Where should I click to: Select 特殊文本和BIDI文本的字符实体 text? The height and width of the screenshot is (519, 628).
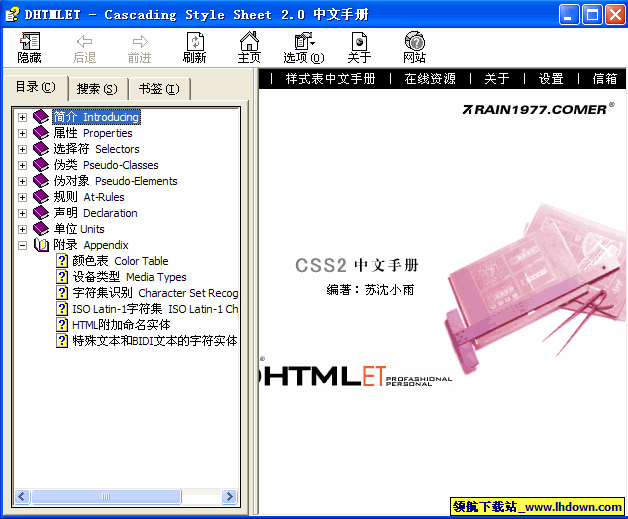click(x=155, y=341)
